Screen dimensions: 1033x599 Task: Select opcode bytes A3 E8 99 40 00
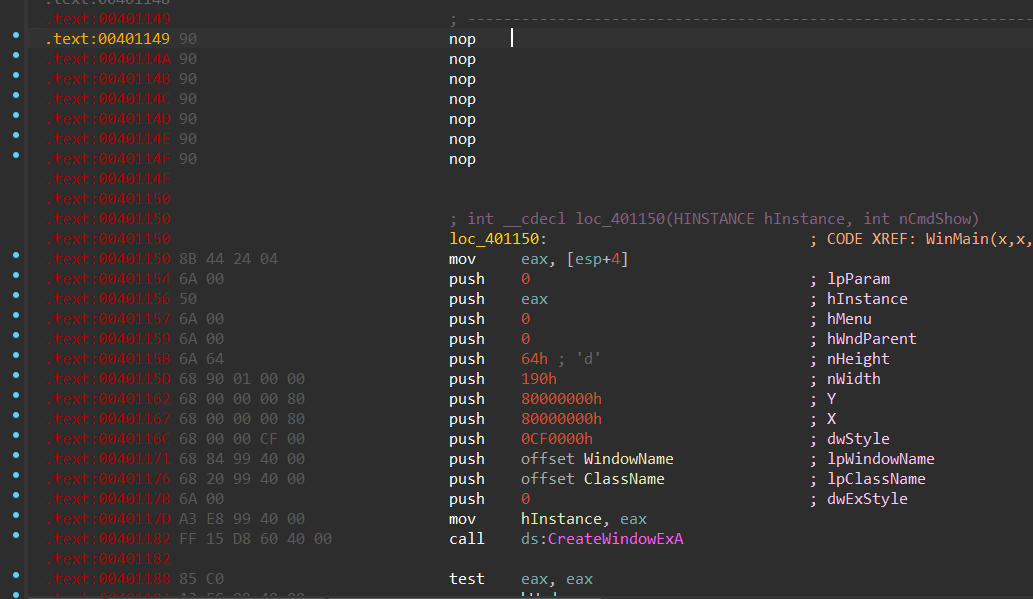pyautogui.click(x=242, y=519)
